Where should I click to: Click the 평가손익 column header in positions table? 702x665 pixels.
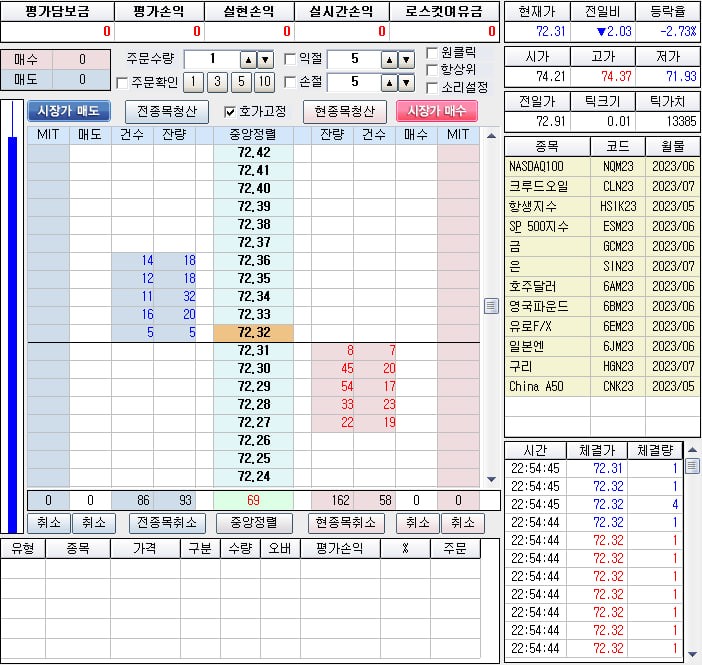pyautogui.click(x=340, y=549)
